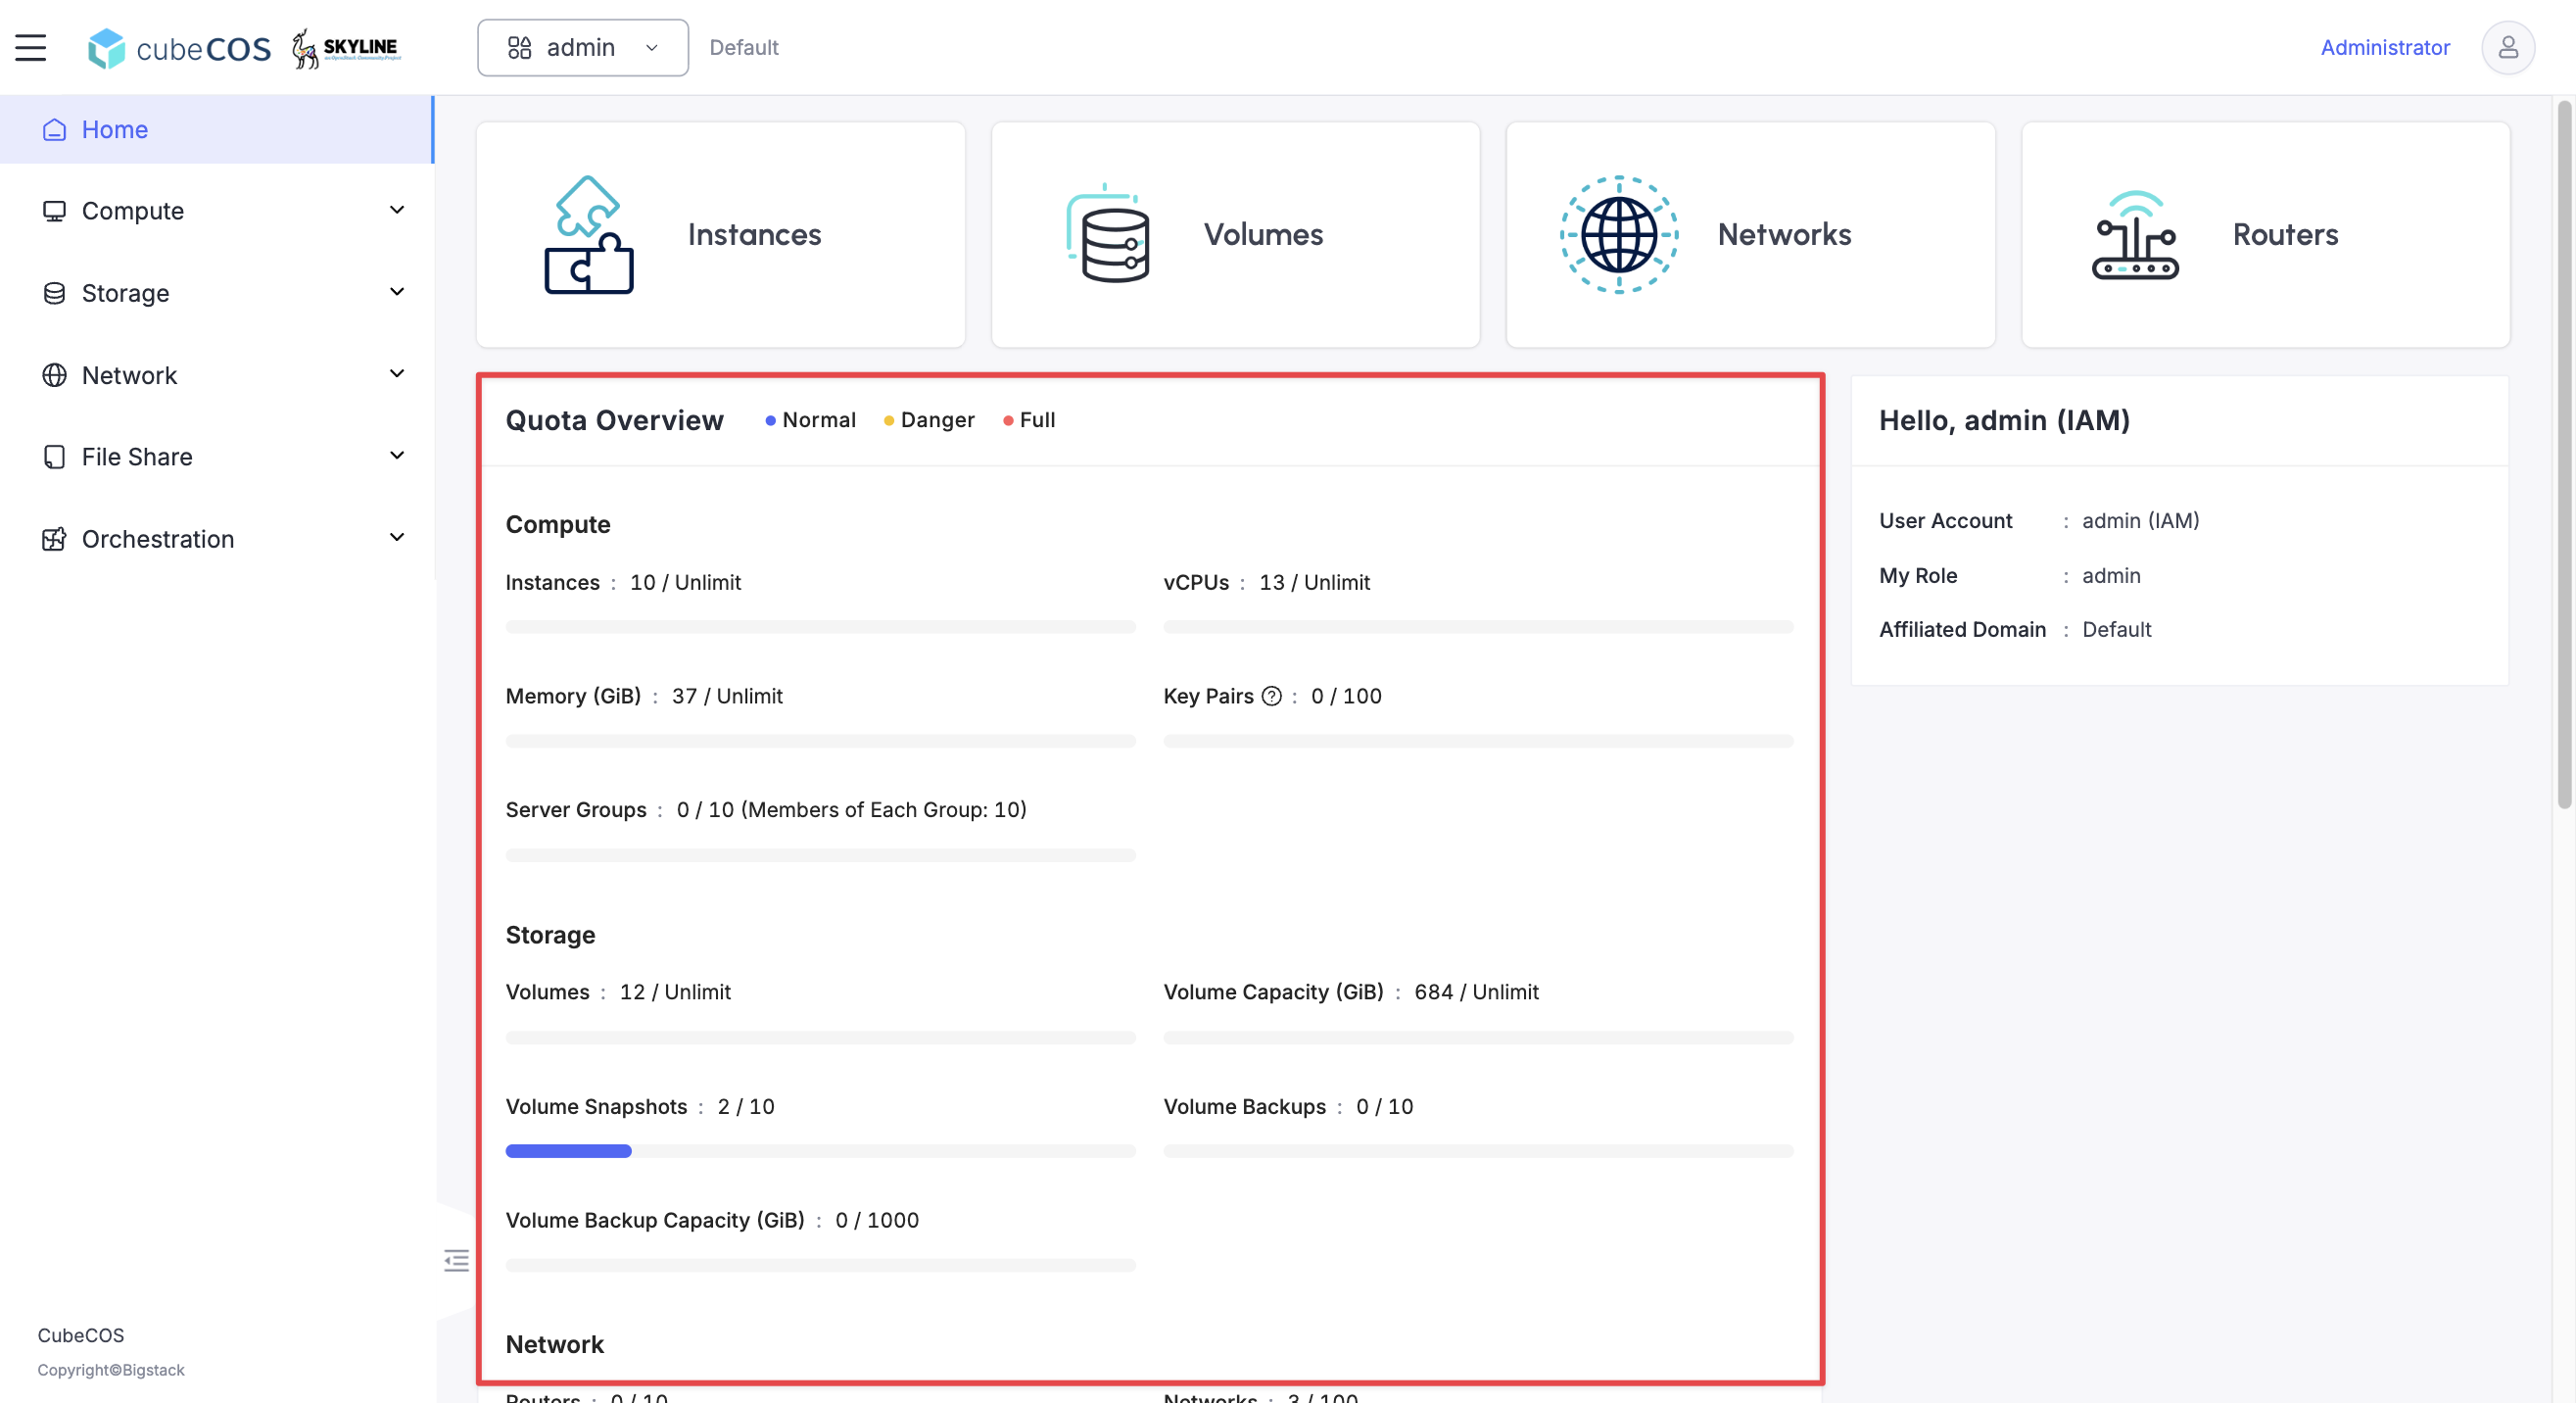Image resolution: width=2576 pixels, height=1403 pixels.
Task: Click the Routers illustration icon
Action: [2135, 234]
